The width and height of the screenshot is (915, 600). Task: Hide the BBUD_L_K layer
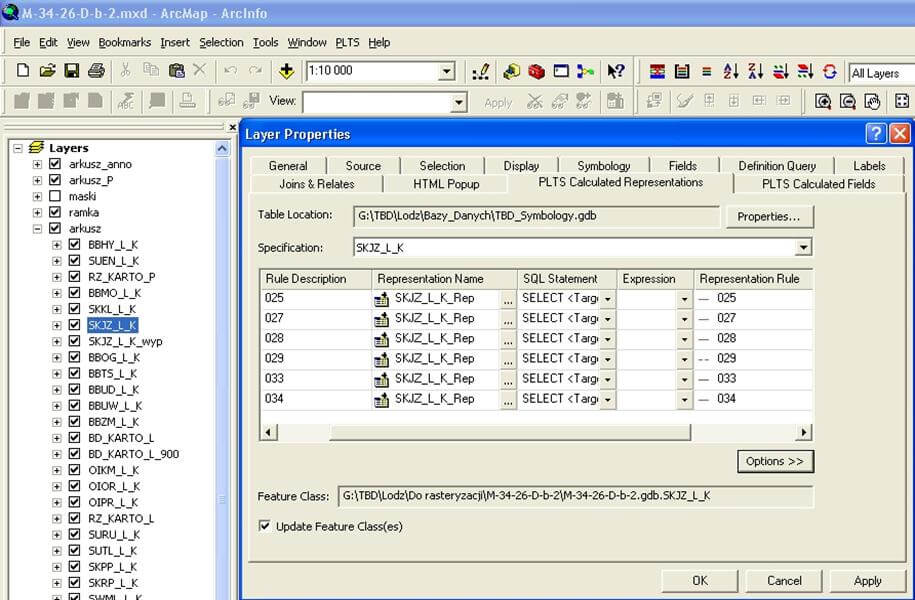click(x=74, y=389)
